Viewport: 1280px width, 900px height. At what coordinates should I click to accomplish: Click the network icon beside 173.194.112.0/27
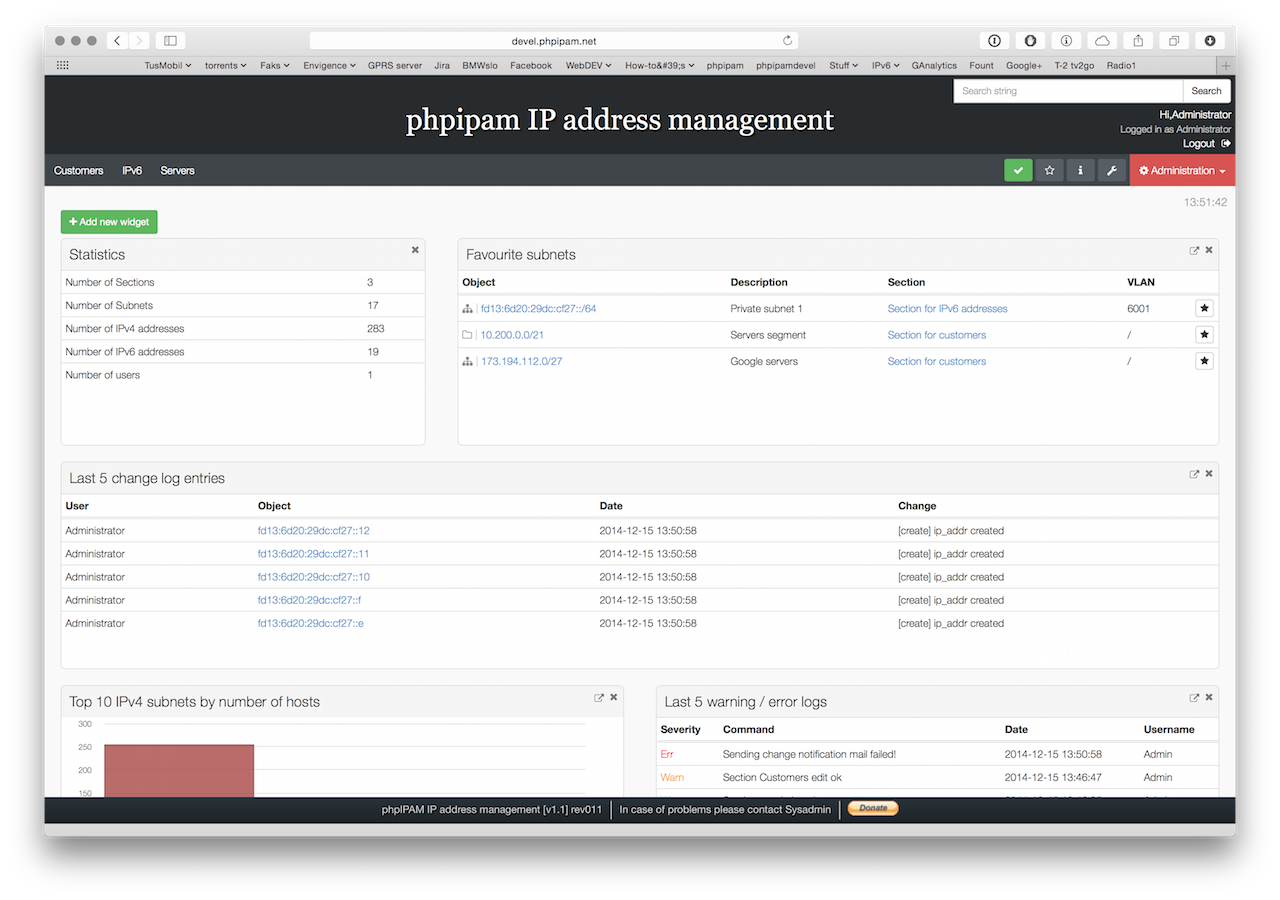pyautogui.click(x=467, y=361)
